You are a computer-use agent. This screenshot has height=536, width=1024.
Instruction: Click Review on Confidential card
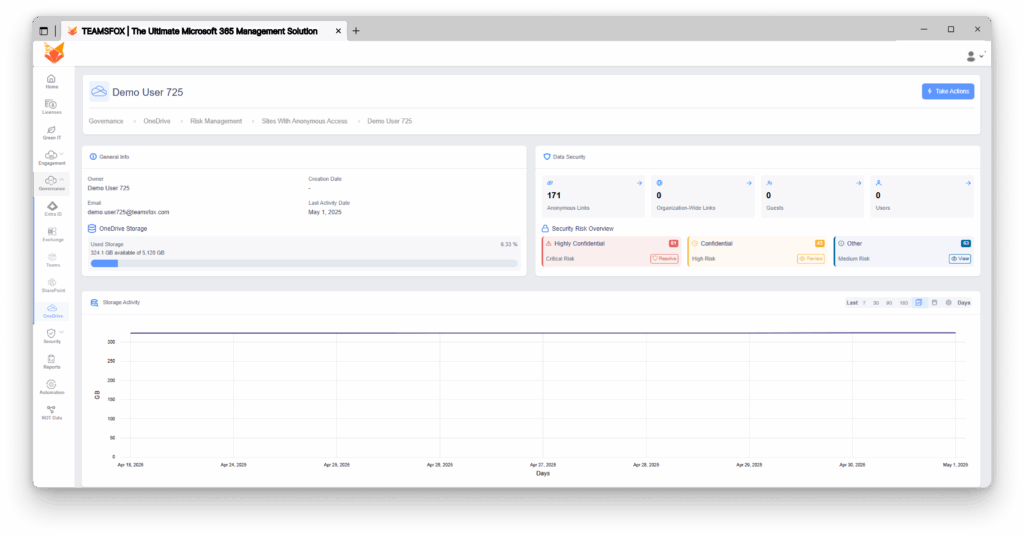pos(810,259)
